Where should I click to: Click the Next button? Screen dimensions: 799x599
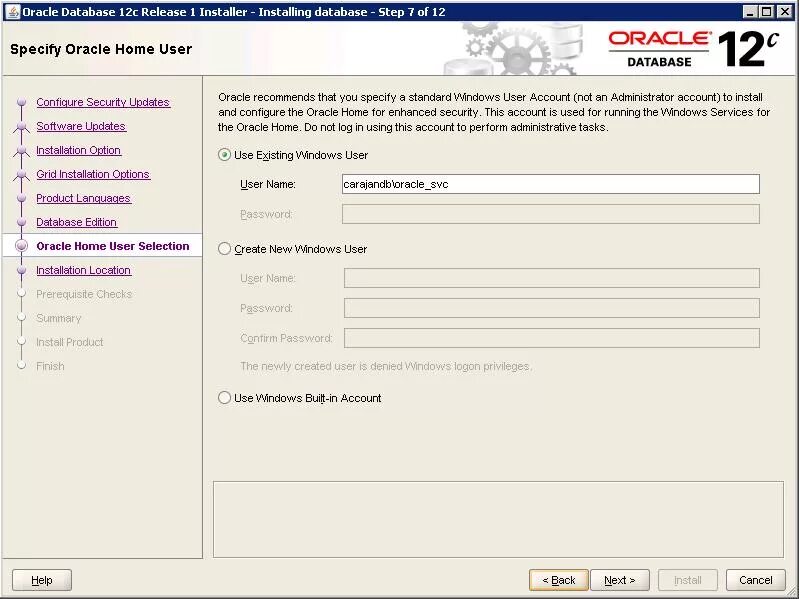620,580
